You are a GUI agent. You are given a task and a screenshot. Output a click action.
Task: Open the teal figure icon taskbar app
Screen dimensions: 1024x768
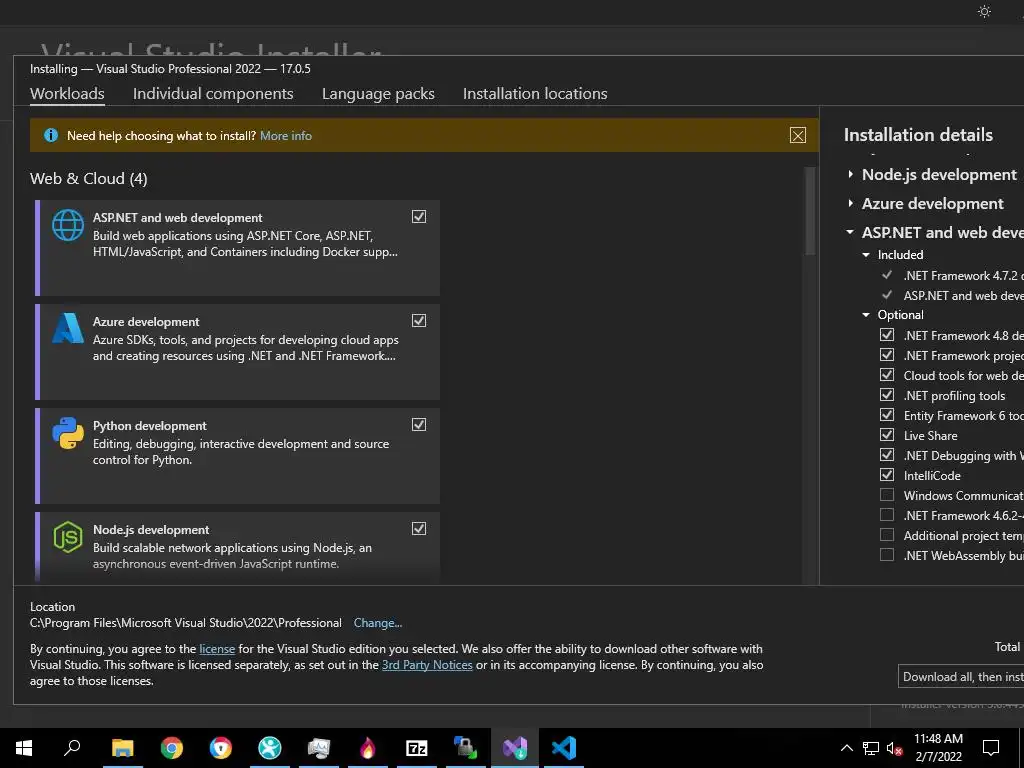pos(270,748)
